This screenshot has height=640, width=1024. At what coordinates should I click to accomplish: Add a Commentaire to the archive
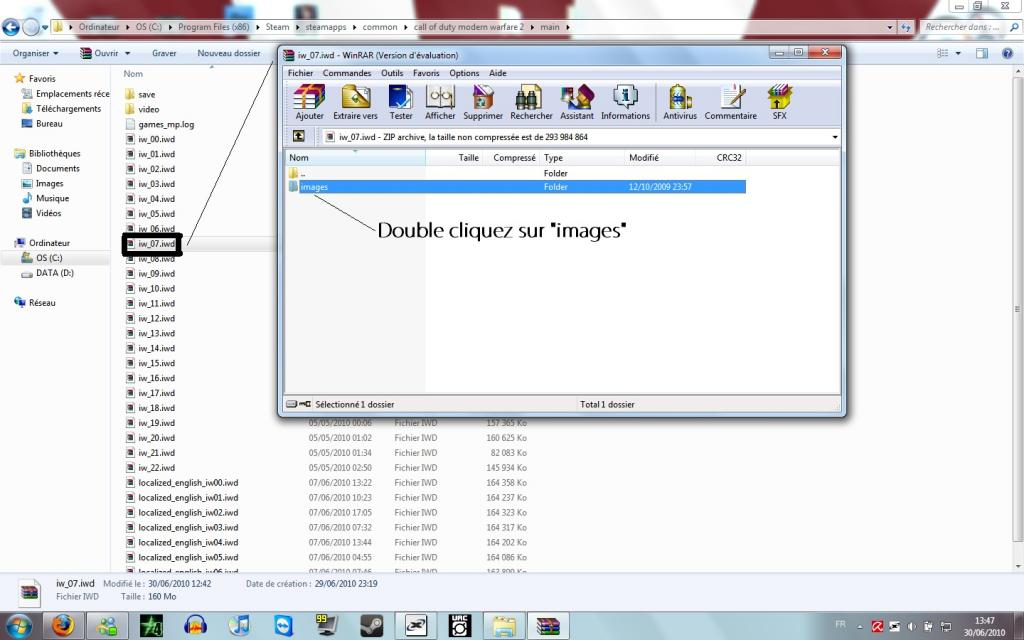click(x=731, y=103)
